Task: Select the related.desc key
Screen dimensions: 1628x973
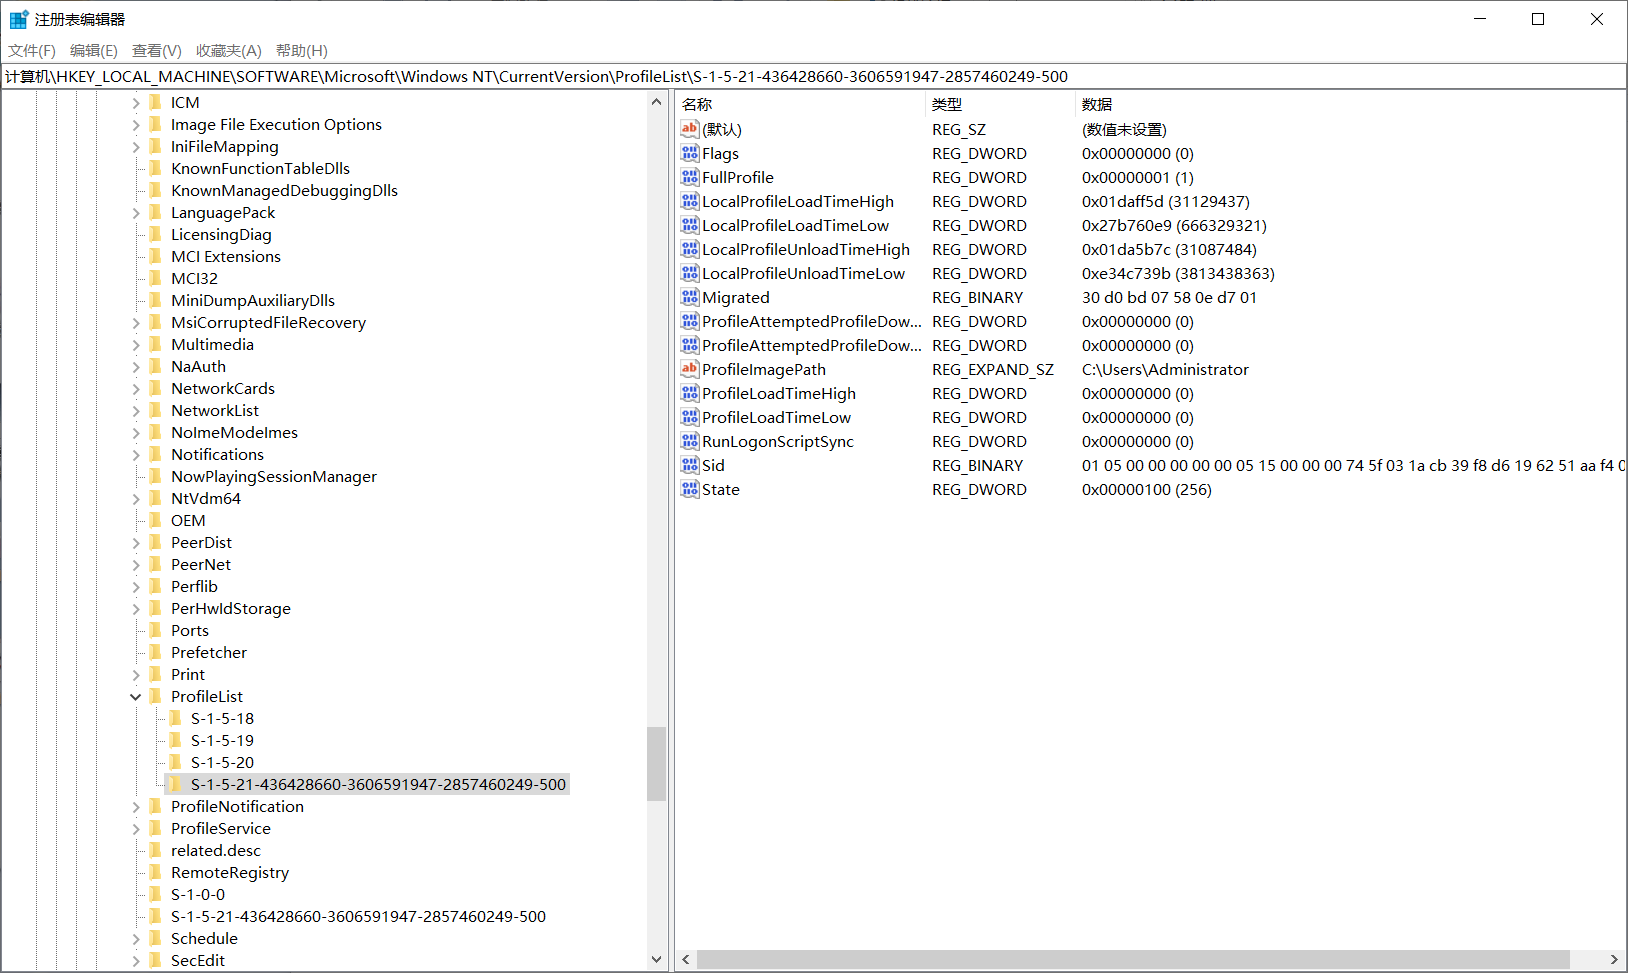Action: click(x=216, y=850)
